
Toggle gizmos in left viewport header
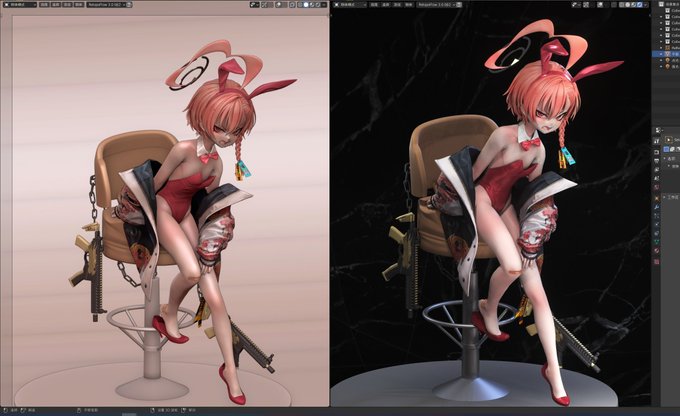[x=264, y=4]
